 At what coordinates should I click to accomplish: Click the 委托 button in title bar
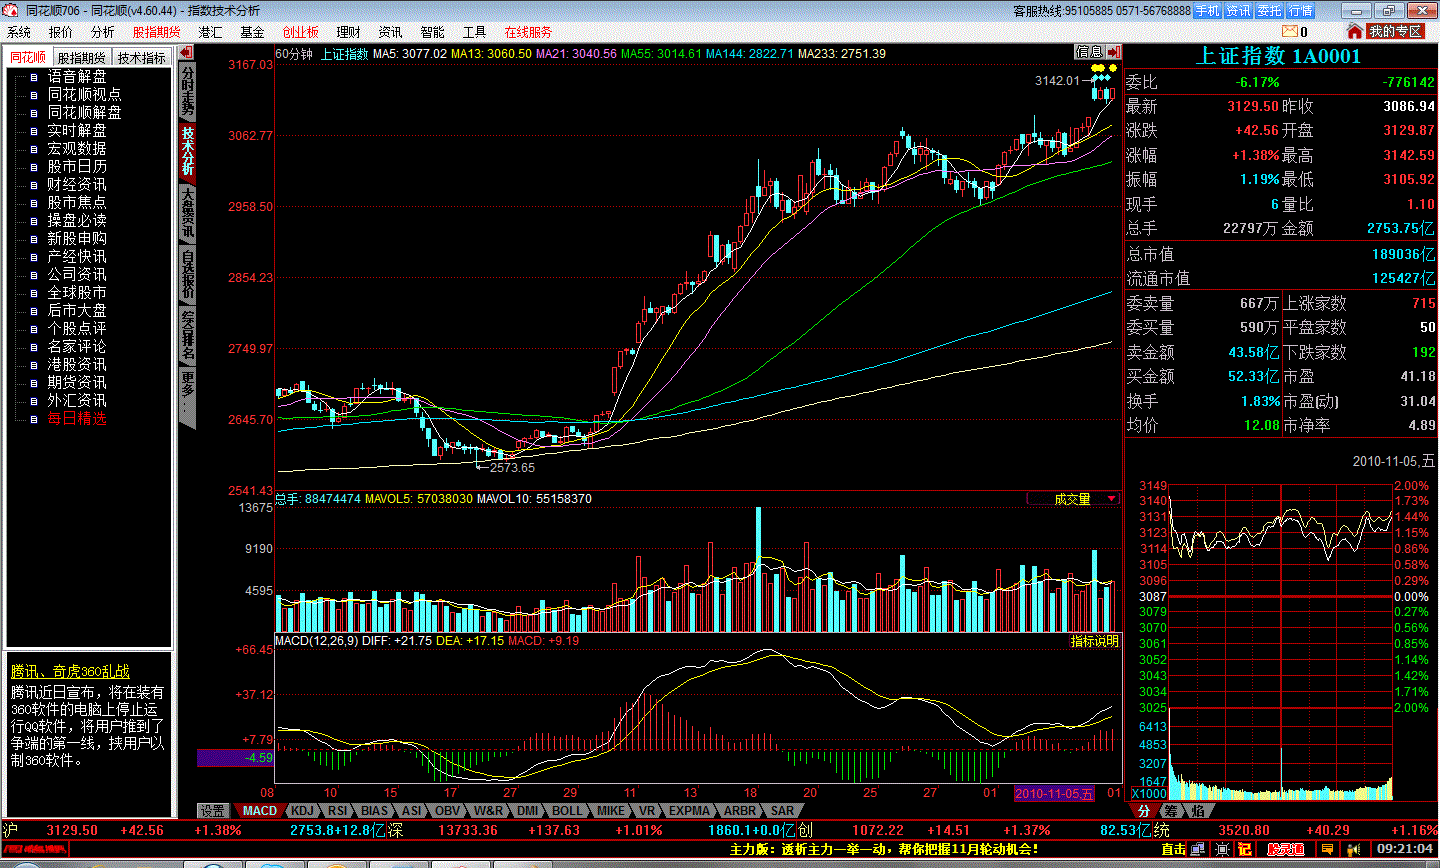click(x=1270, y=11)
